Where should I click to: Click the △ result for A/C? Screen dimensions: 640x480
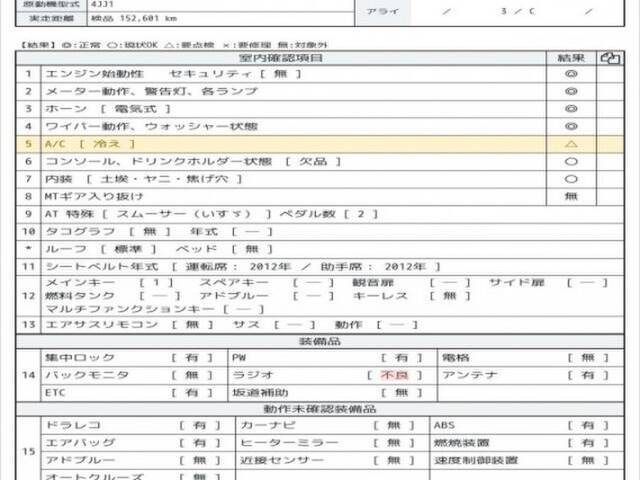coord(571,144)
